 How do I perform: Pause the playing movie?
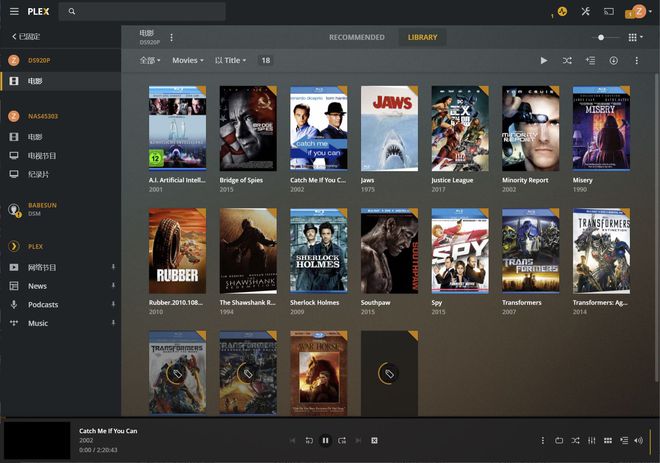(325, 440)
